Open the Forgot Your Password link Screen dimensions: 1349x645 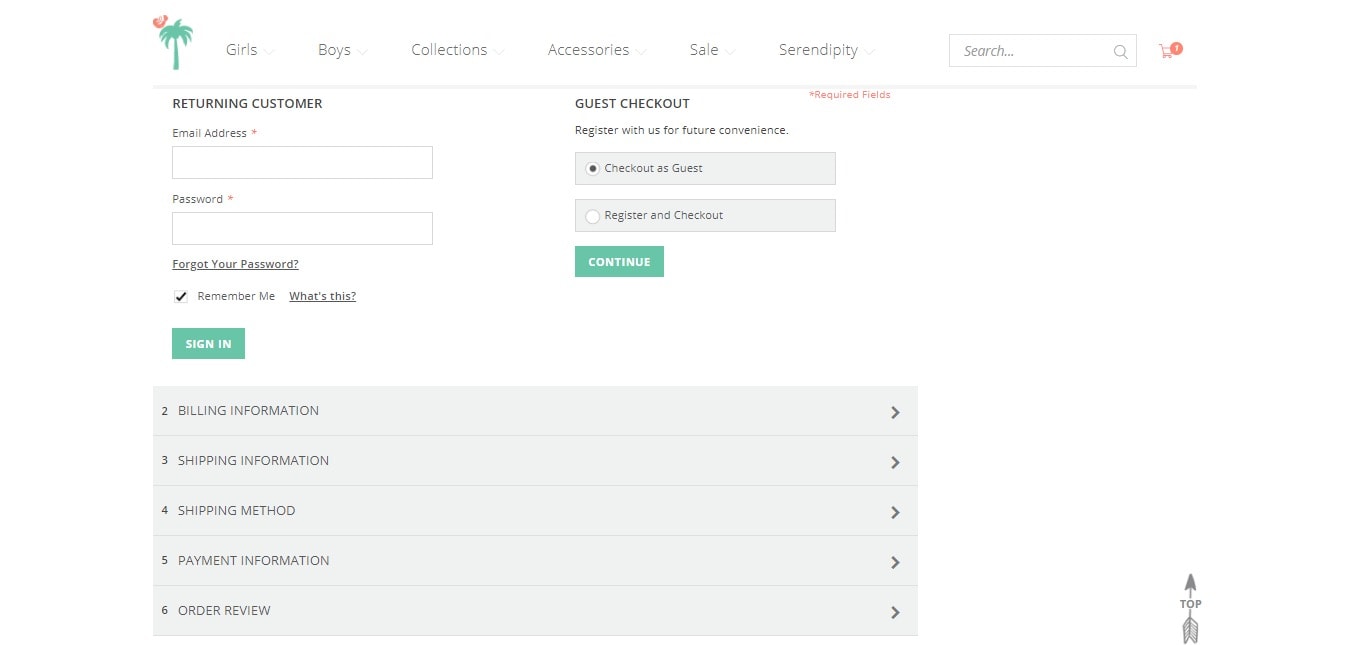pyautogui.click(x=235, y=264)
